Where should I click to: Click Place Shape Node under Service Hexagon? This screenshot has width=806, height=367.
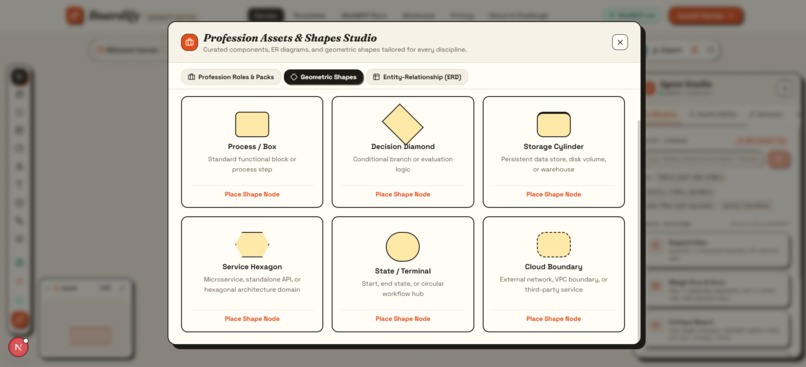pos(252,319)
